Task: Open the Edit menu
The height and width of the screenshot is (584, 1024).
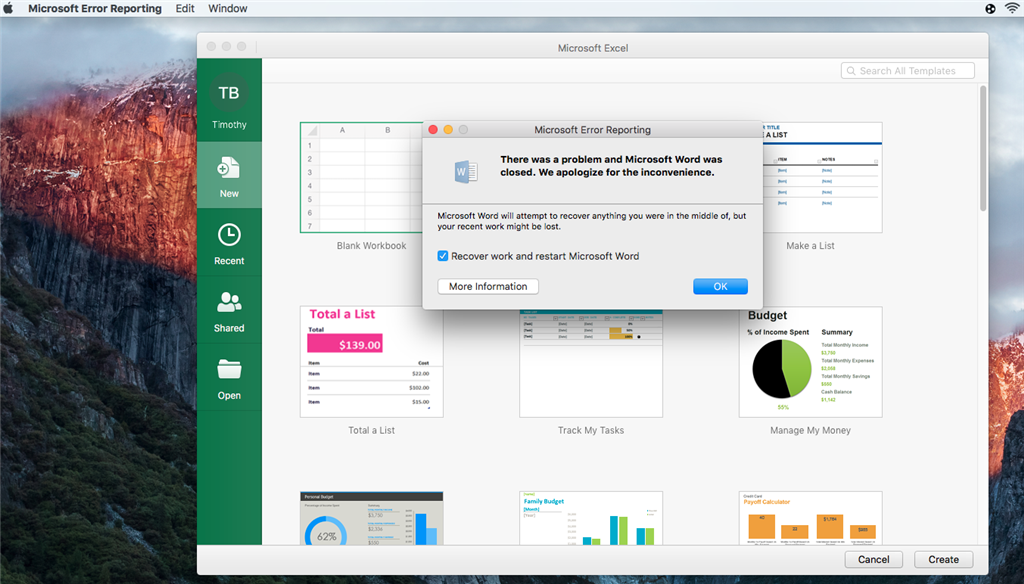Action: pos(185,8)
